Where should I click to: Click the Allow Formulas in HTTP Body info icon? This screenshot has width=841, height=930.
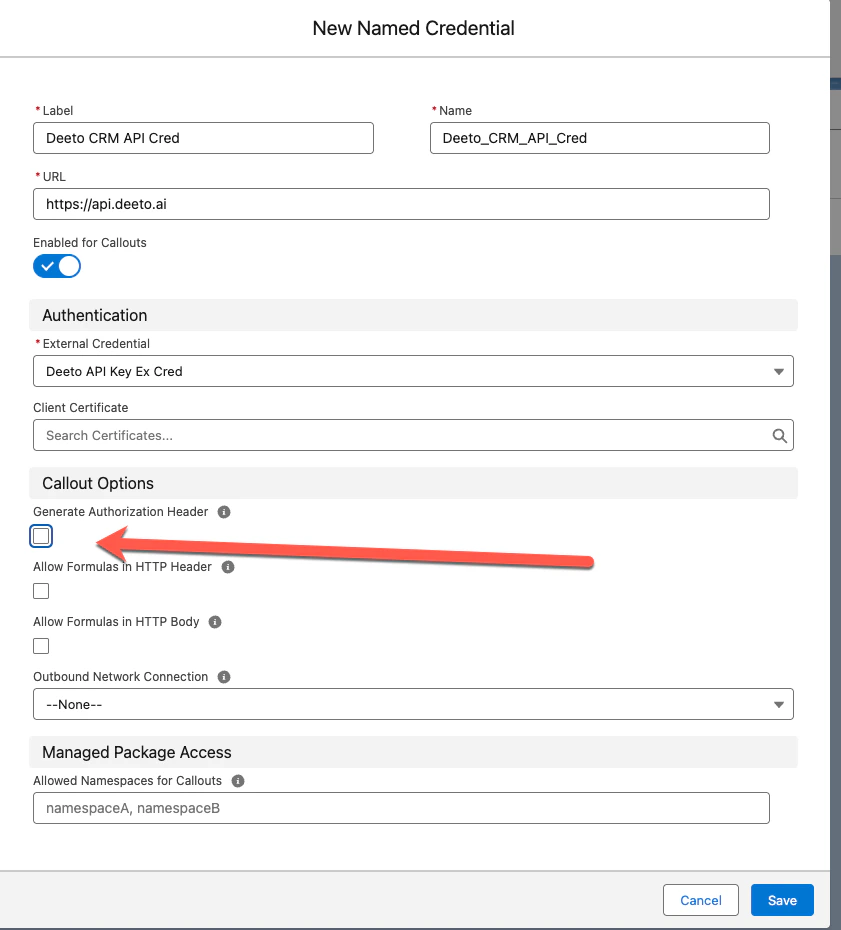coord(215,622)
